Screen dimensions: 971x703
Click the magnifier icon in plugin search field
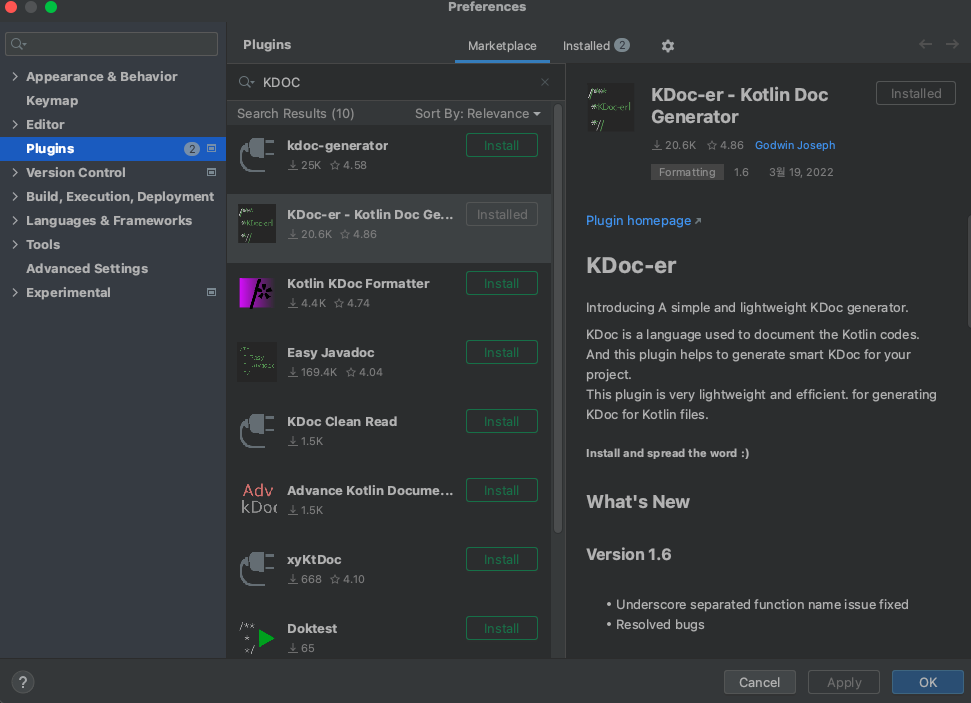pyautogui.click(x=246, y=82)
